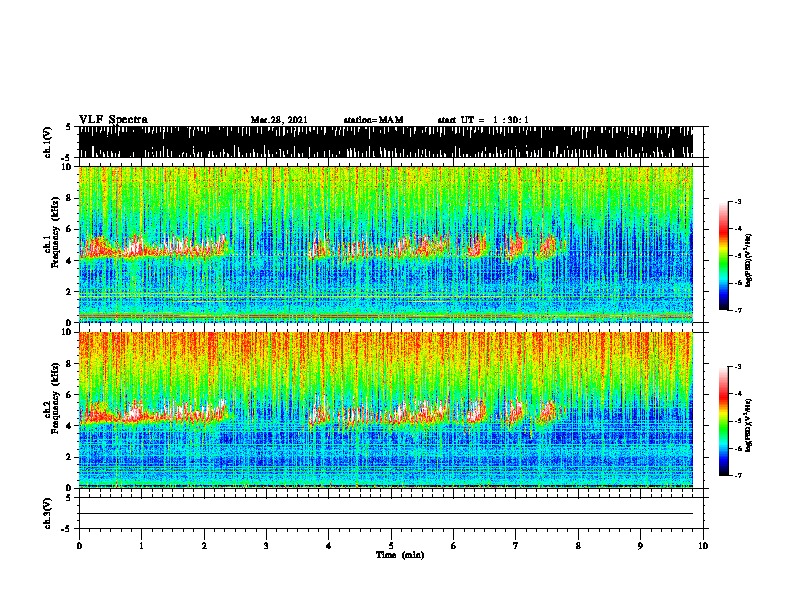Image resolution: width=792 pixels, height=612 pixels.
Task: Click the flat ch.3 voltage trace line
Action: point(386,514)
